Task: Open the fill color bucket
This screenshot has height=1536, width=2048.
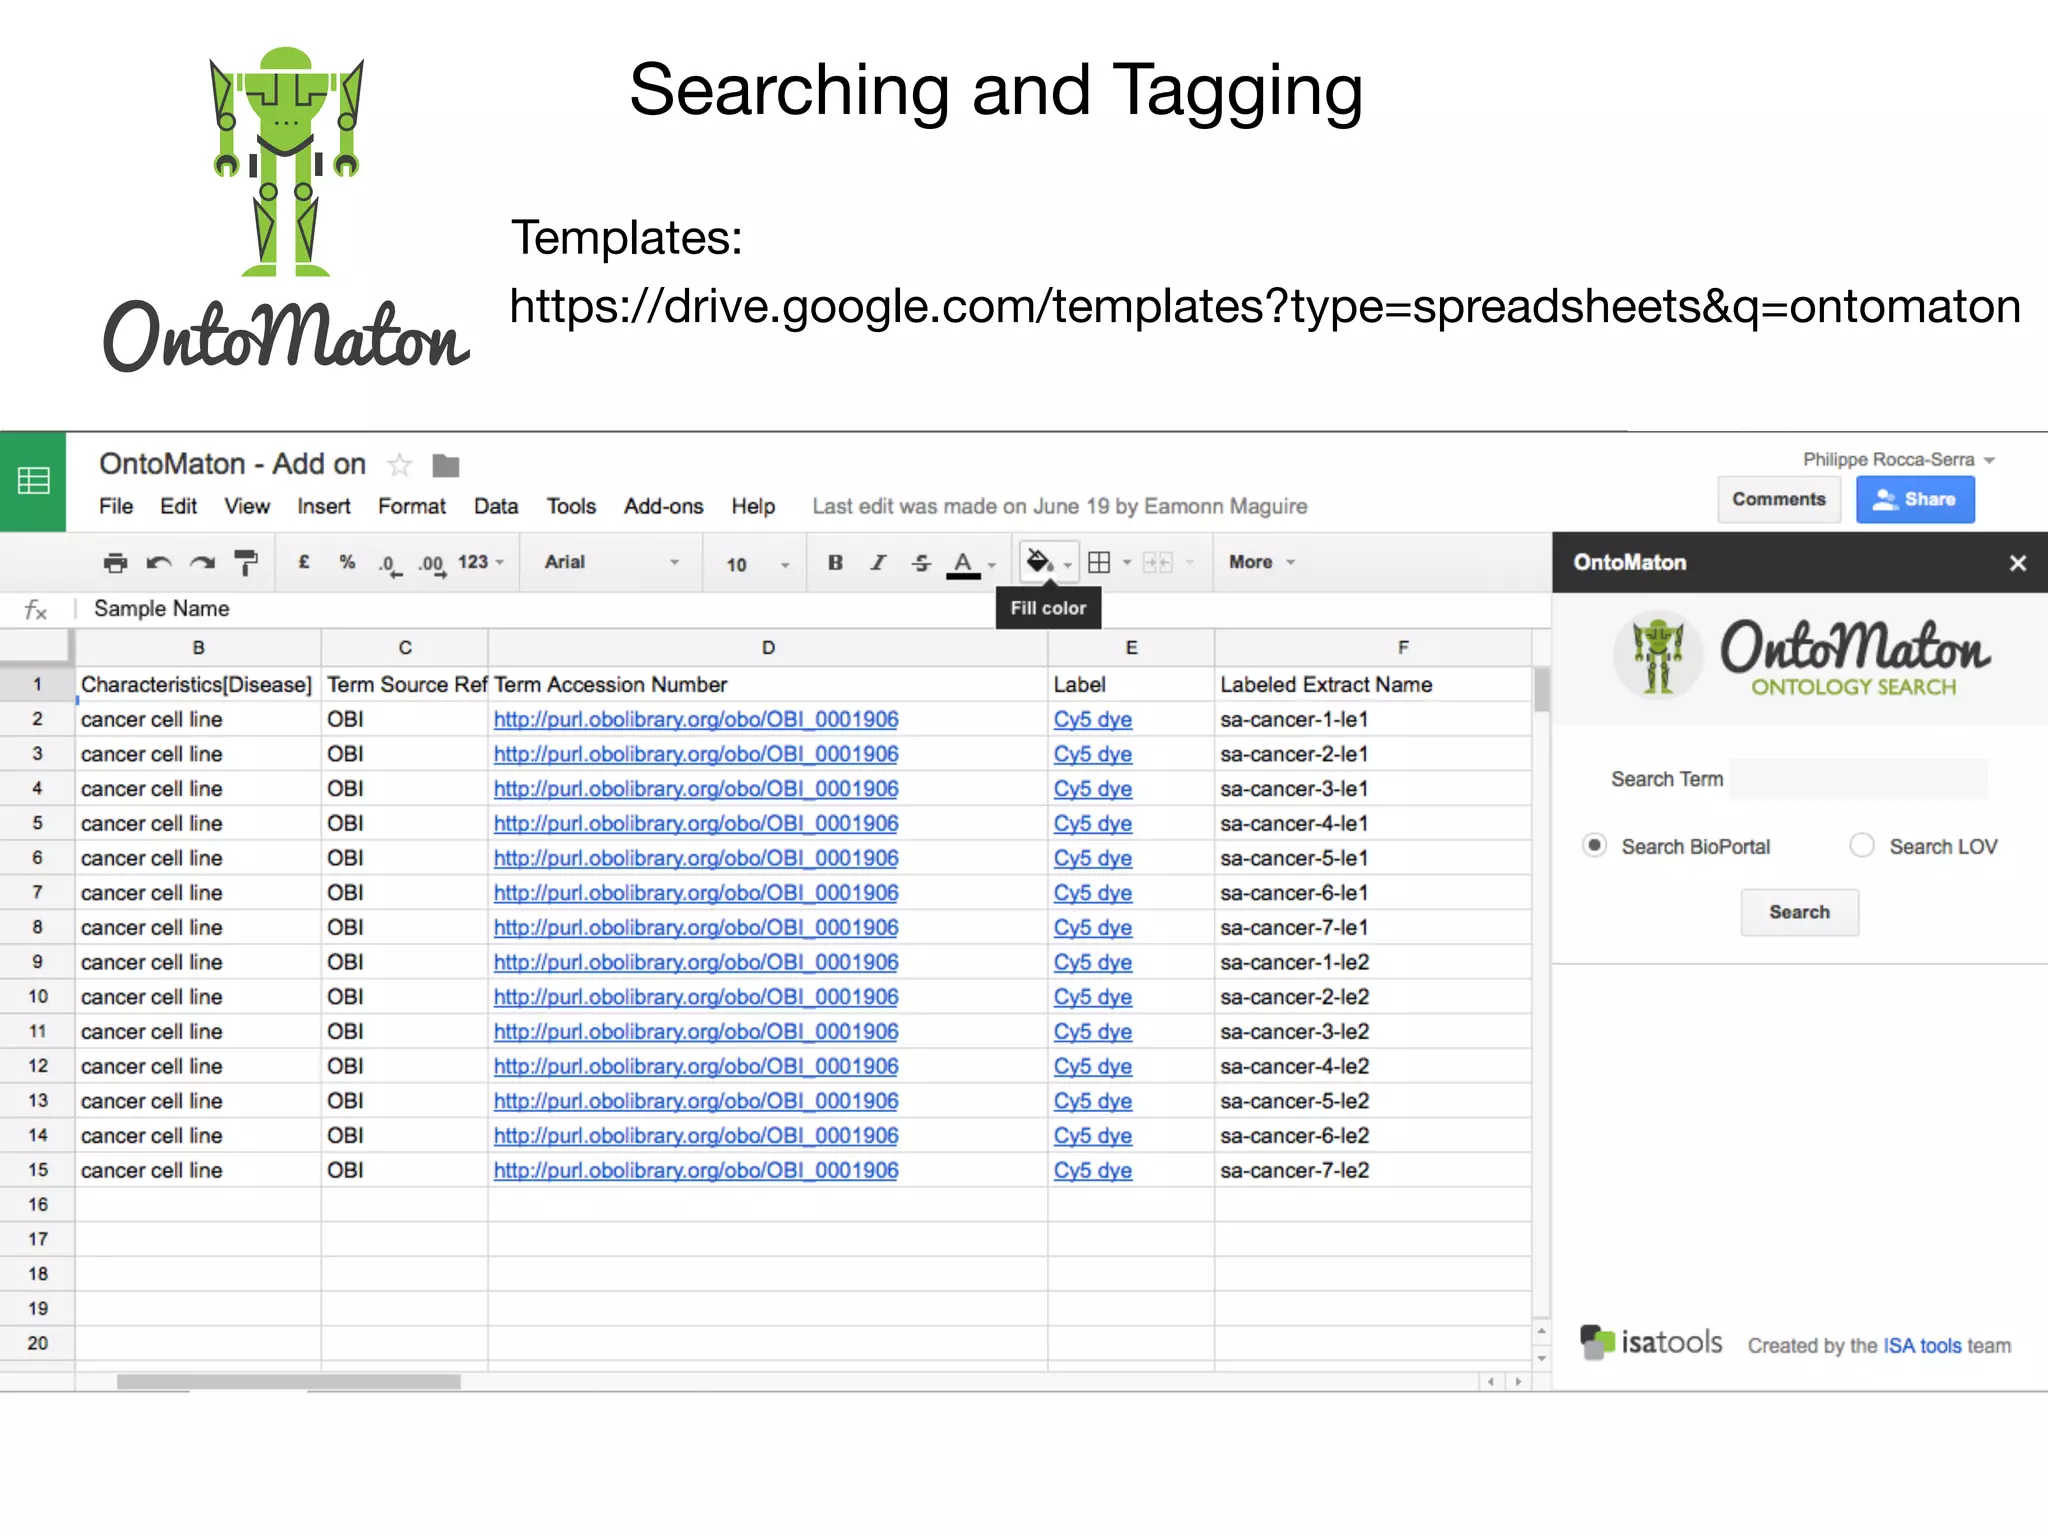Action: (x=1040, y=562)
